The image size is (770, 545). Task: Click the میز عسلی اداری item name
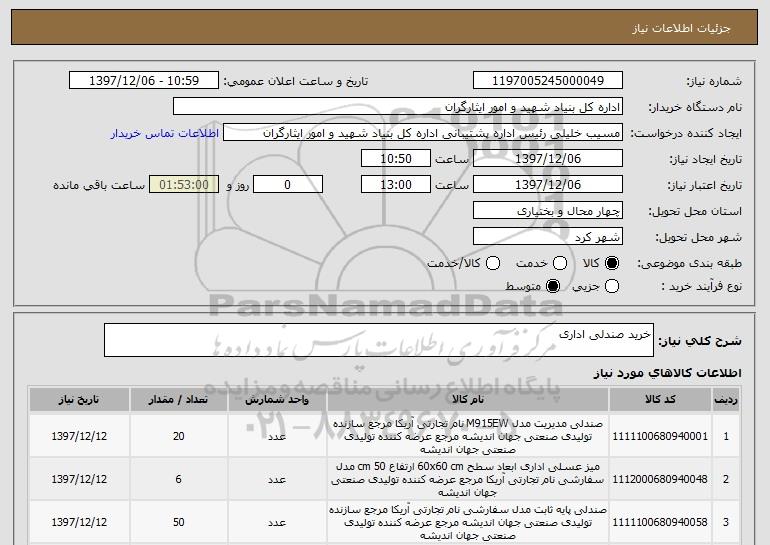pos(468,479)
